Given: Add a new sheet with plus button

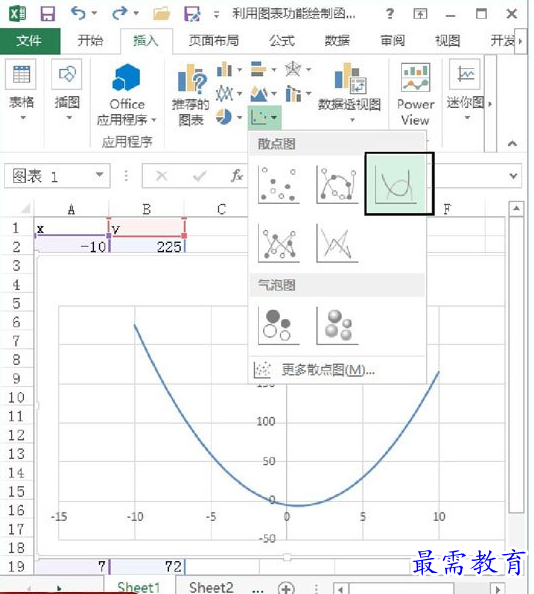Looking at the screenshot, I should click(286, 588).
